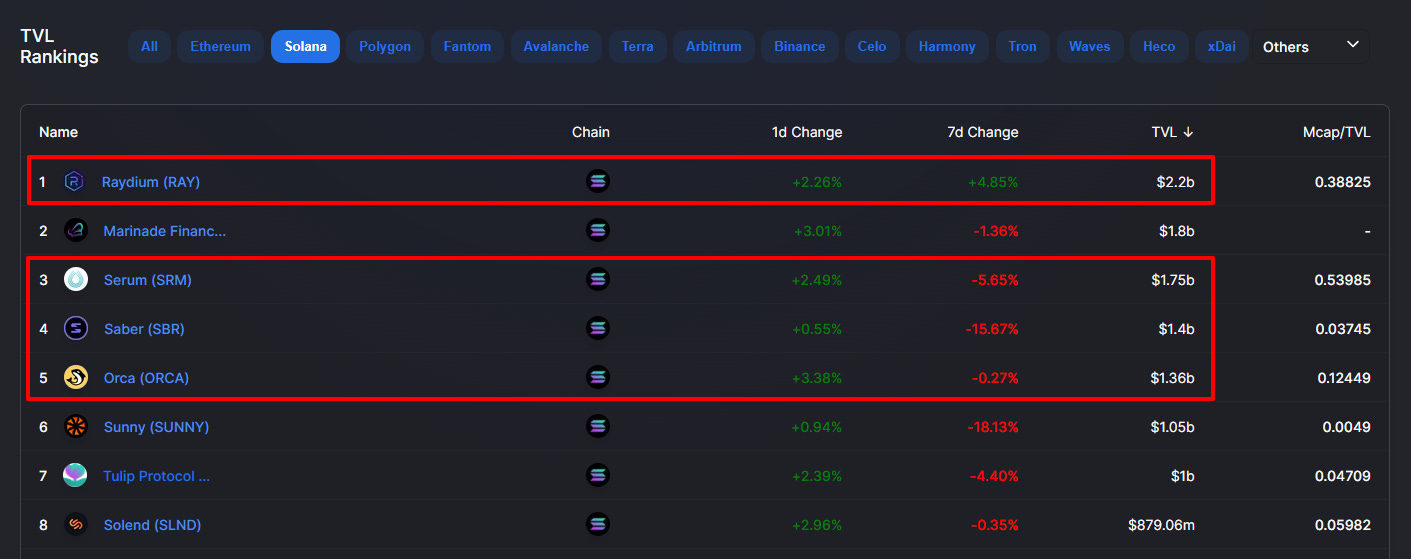Screen dimensions: 1411x559
Task: Click Sunny Mcap/TVL value 0.0049
Action: pyautogui.click(x=1346, y=427)
